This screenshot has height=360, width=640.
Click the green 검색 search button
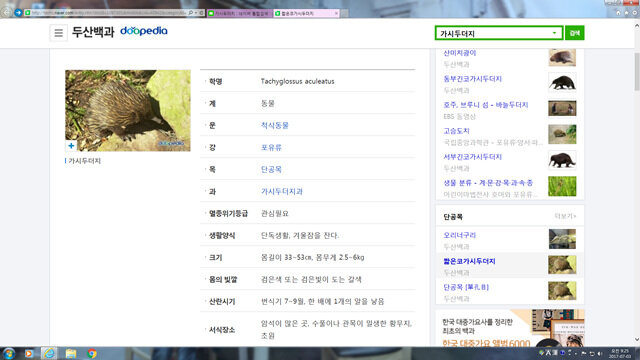coord(574,33)
